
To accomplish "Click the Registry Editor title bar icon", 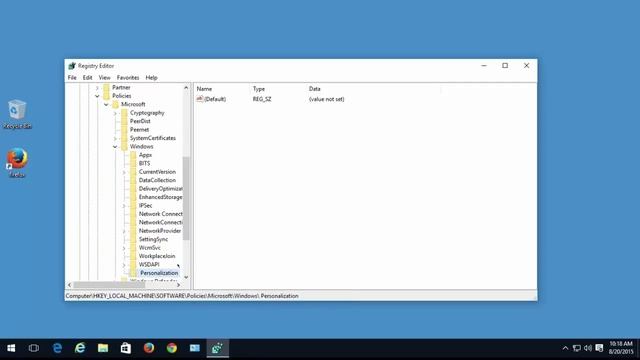I will (x=72, y=66).
